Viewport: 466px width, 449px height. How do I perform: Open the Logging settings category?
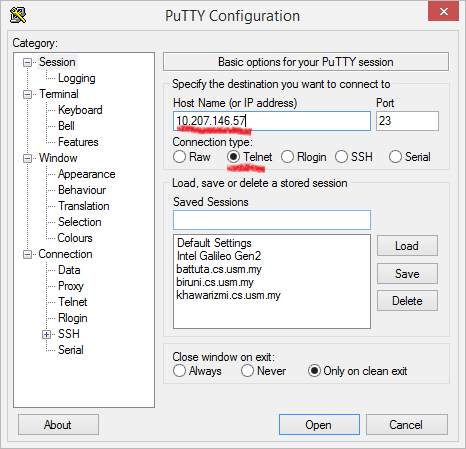[x=77, y=78]
